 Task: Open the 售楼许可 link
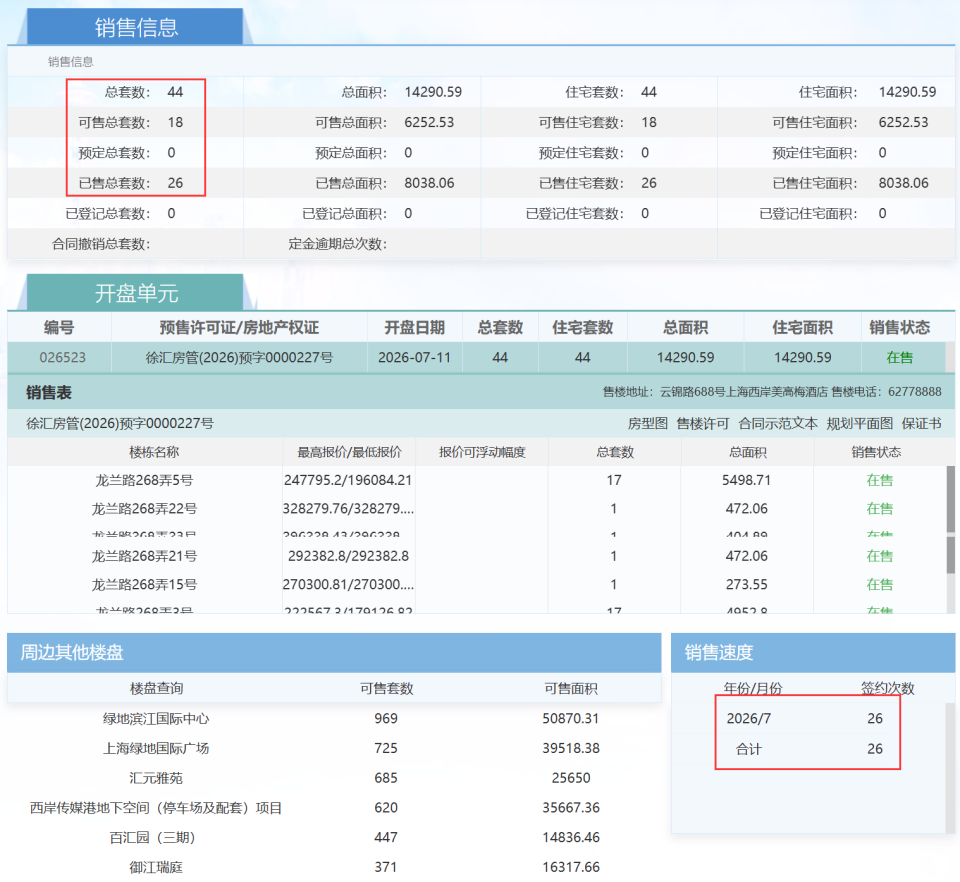point(703,424)
